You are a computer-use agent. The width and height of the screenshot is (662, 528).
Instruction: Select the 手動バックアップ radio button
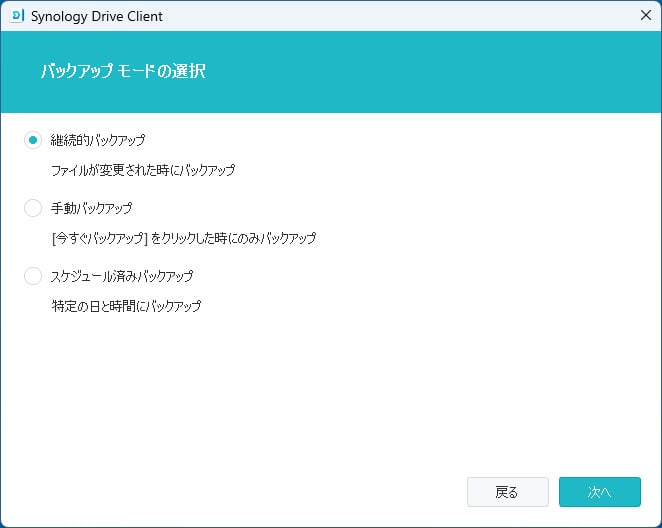[34, 209]
